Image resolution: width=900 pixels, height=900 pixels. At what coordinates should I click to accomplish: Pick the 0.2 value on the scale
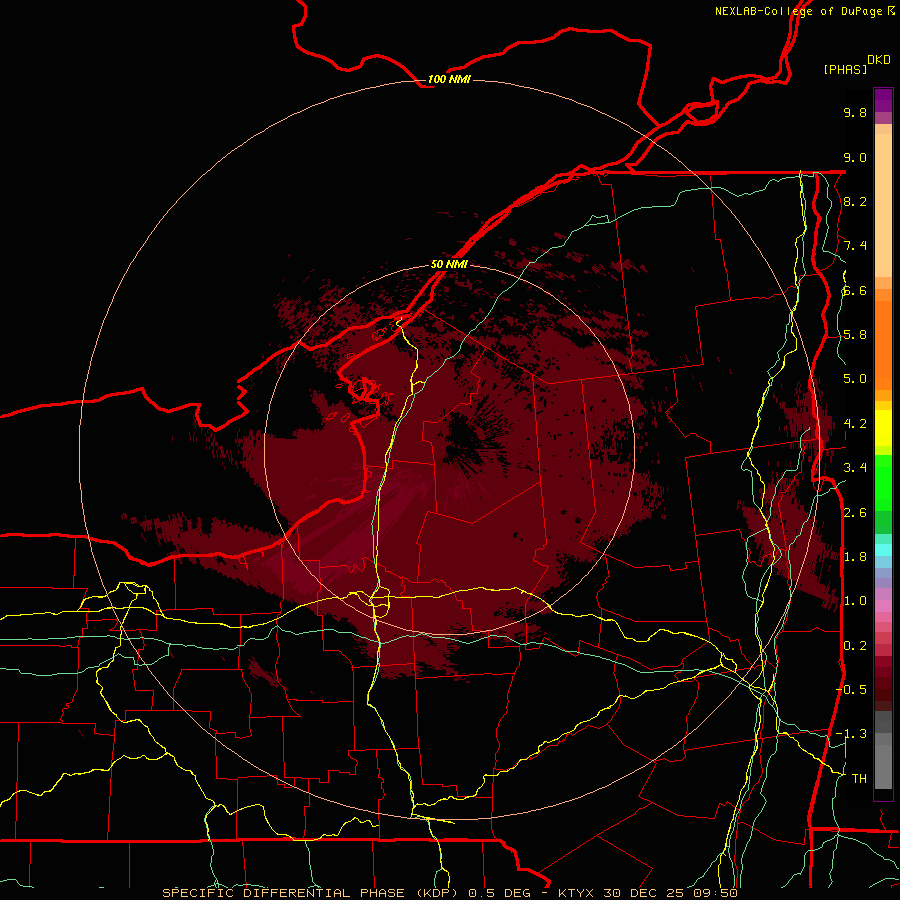pyautogui.click(x=855, y=646)
